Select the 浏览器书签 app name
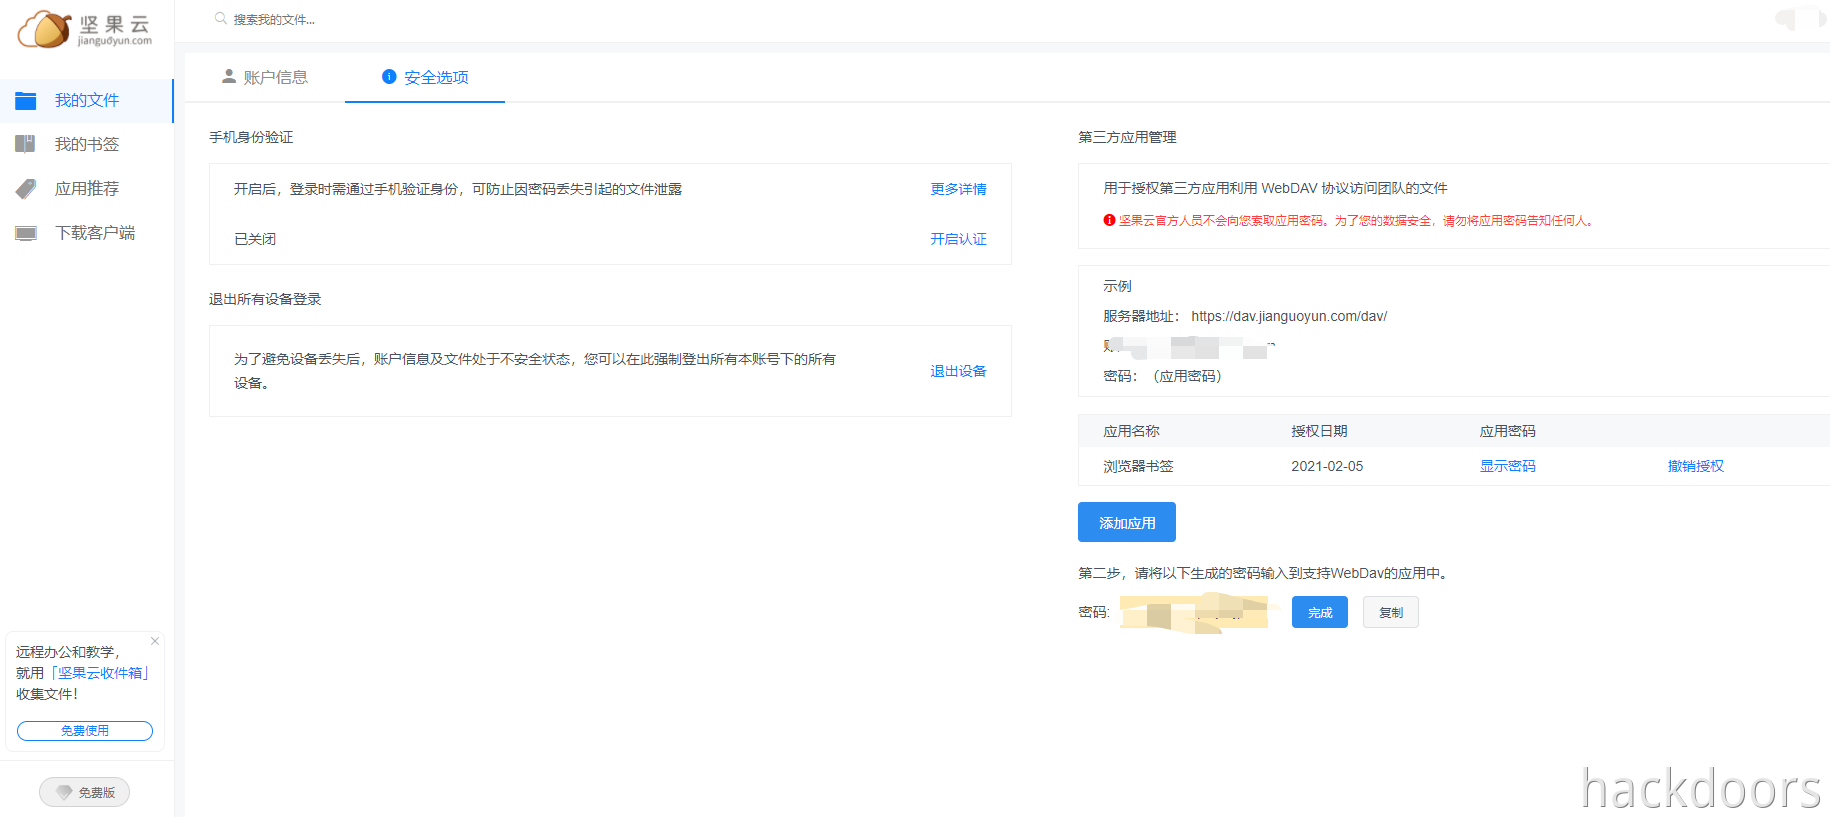The width and height of the screenshot is (1830, 817). point(1138,466)
